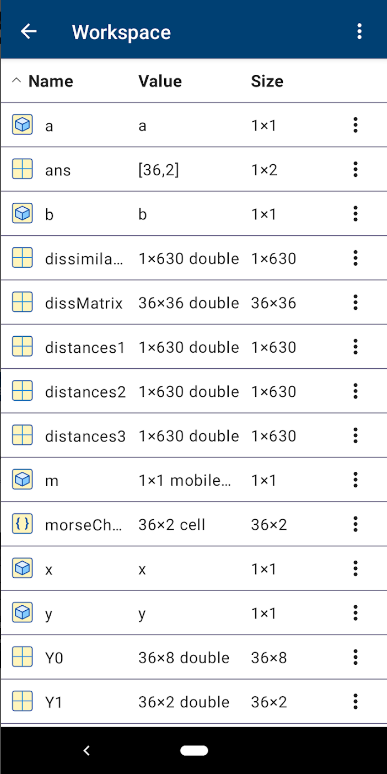Viewport: 387px width, 774px height.
Task: Open the dissimila... variable entry
Action: point(194,258)
